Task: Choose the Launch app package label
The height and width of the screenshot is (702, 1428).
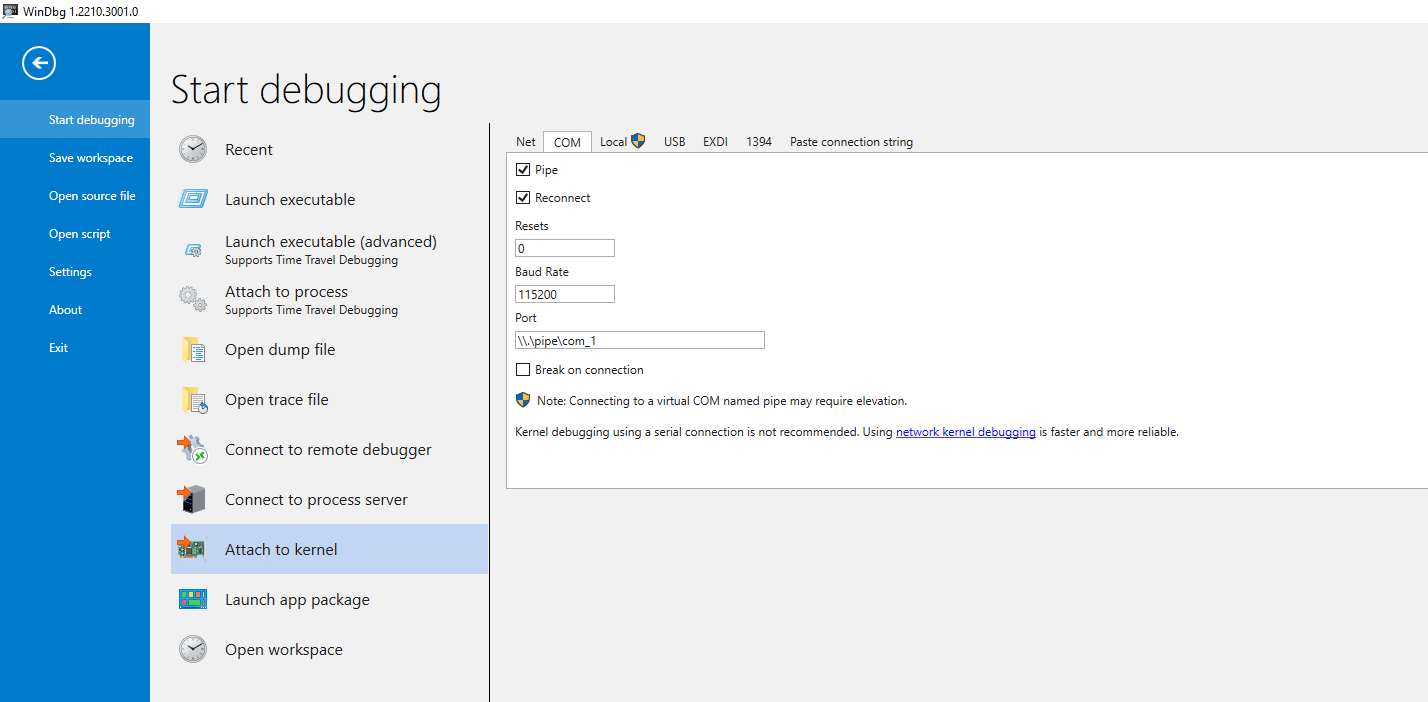Action: point(297,600)
